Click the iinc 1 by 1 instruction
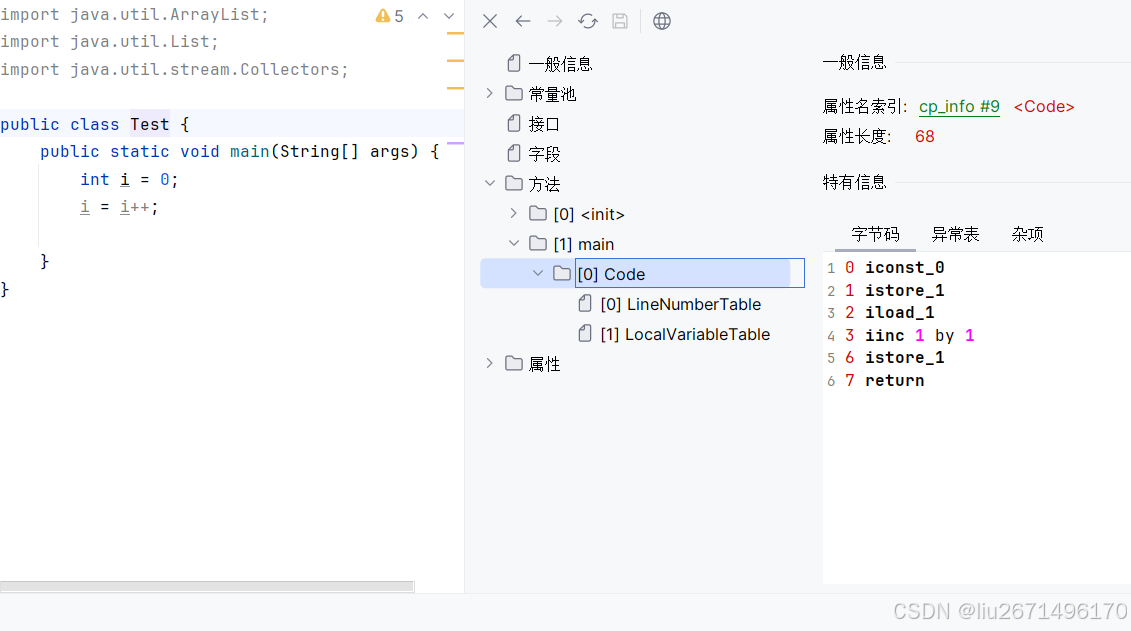Screen dimensions: 1131x631 [x=920, y=335]
